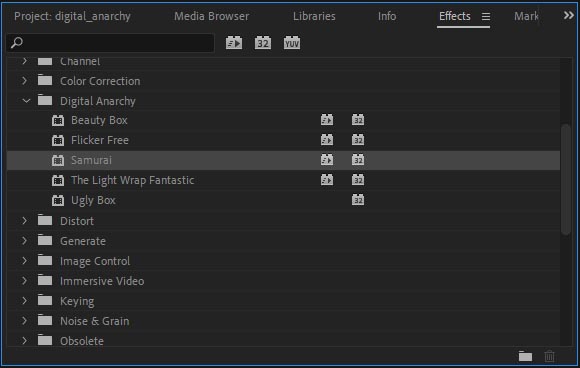Click Light Wrap Fantastic accelerated badge
The width and height of the screenshot is (580, 368).
[327, 180]
